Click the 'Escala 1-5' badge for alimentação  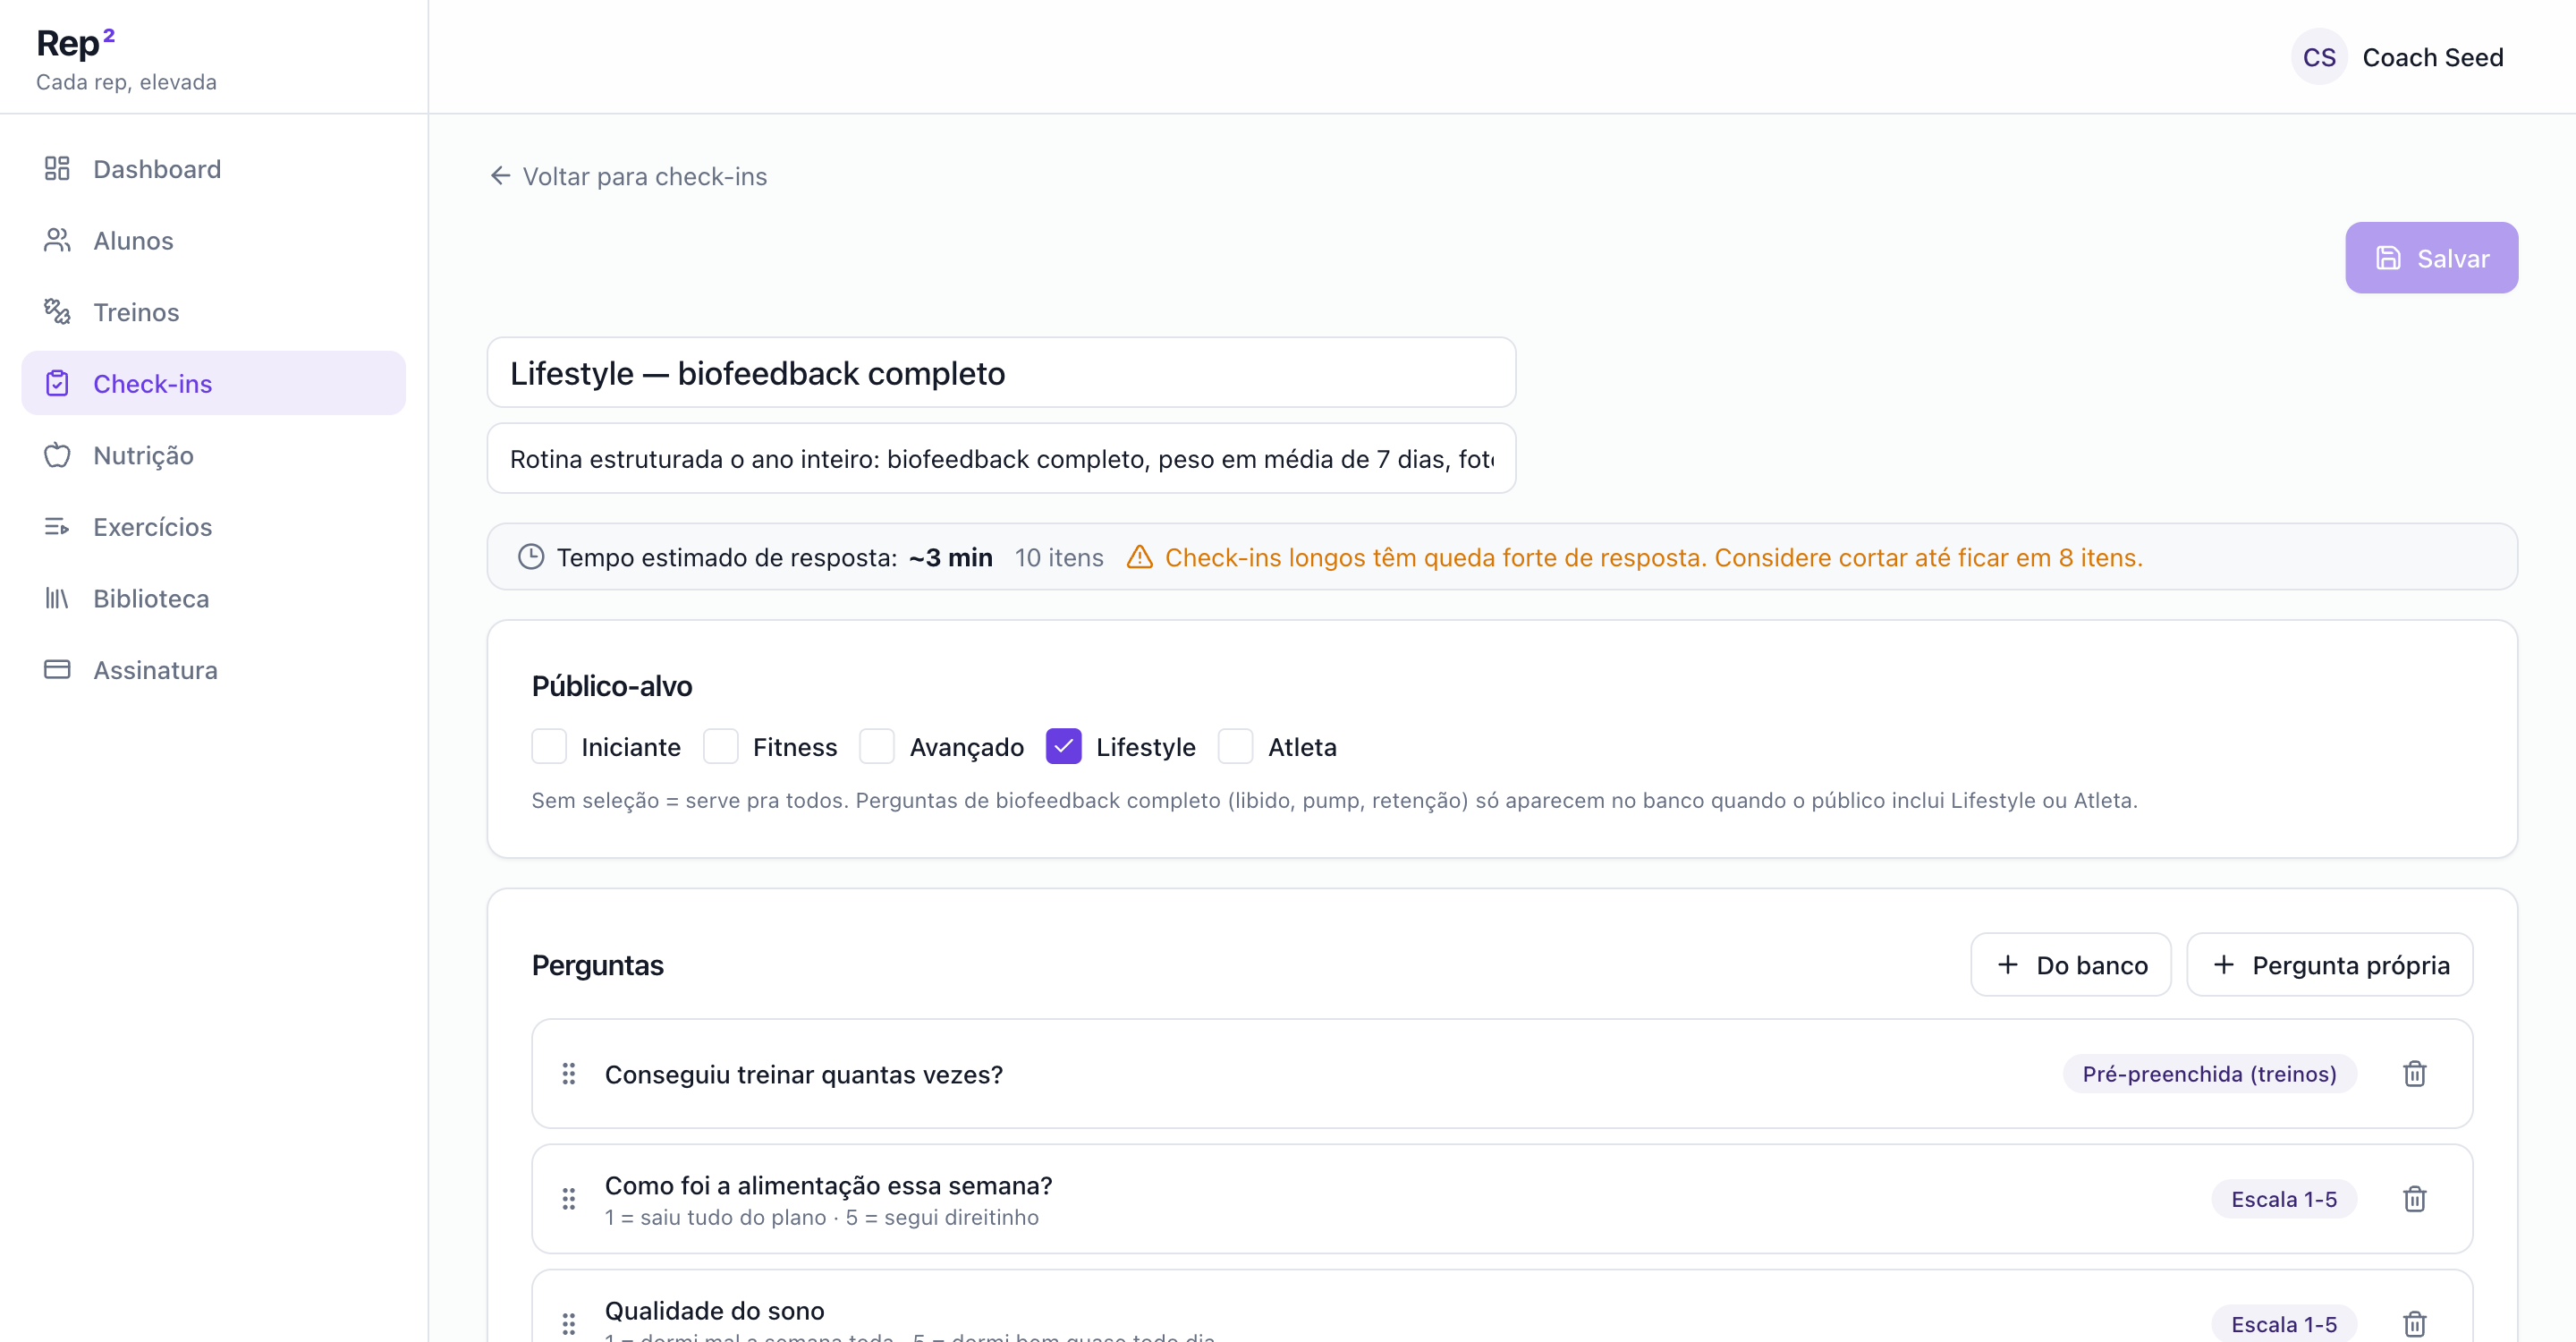(2284, 1198)
